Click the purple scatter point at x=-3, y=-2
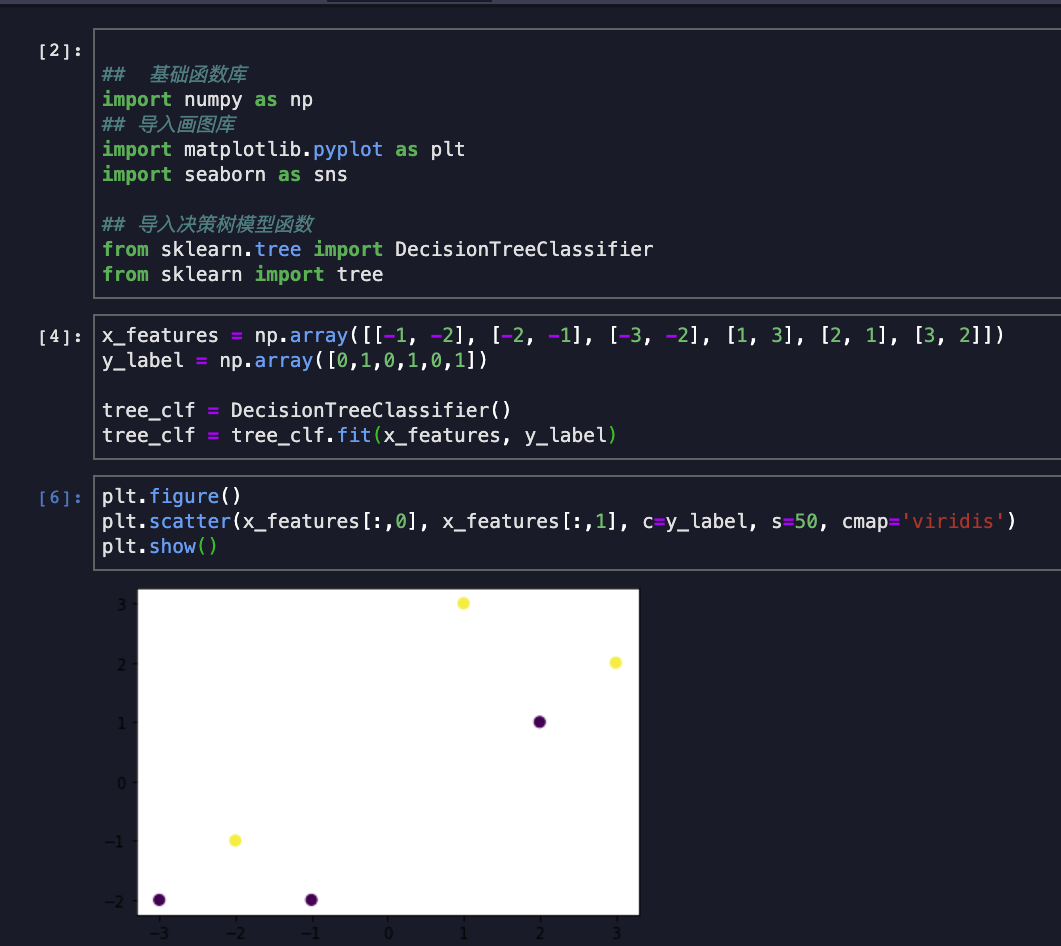Screen dimensions: 1061x946 click(159, 900)
